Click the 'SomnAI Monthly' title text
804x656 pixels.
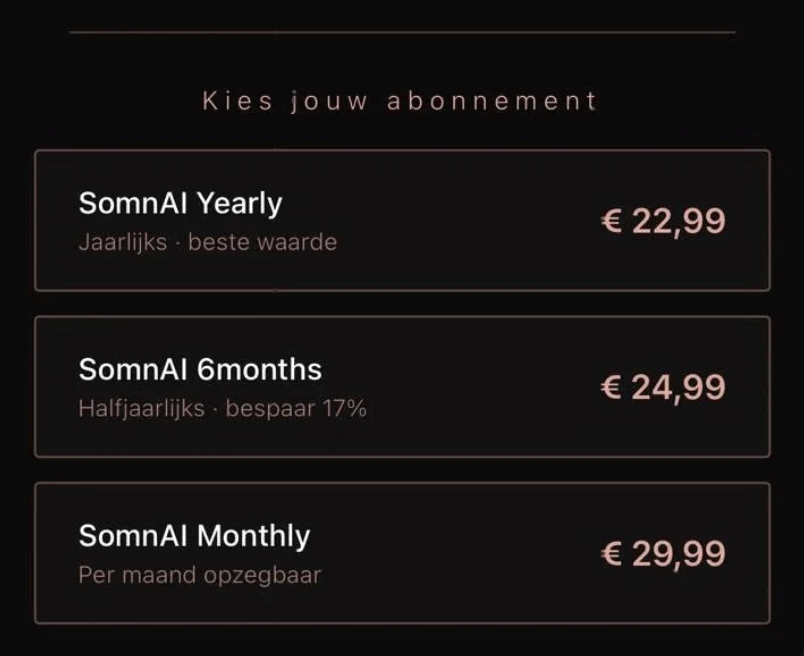pyautogui.click(x=194, y=535)
